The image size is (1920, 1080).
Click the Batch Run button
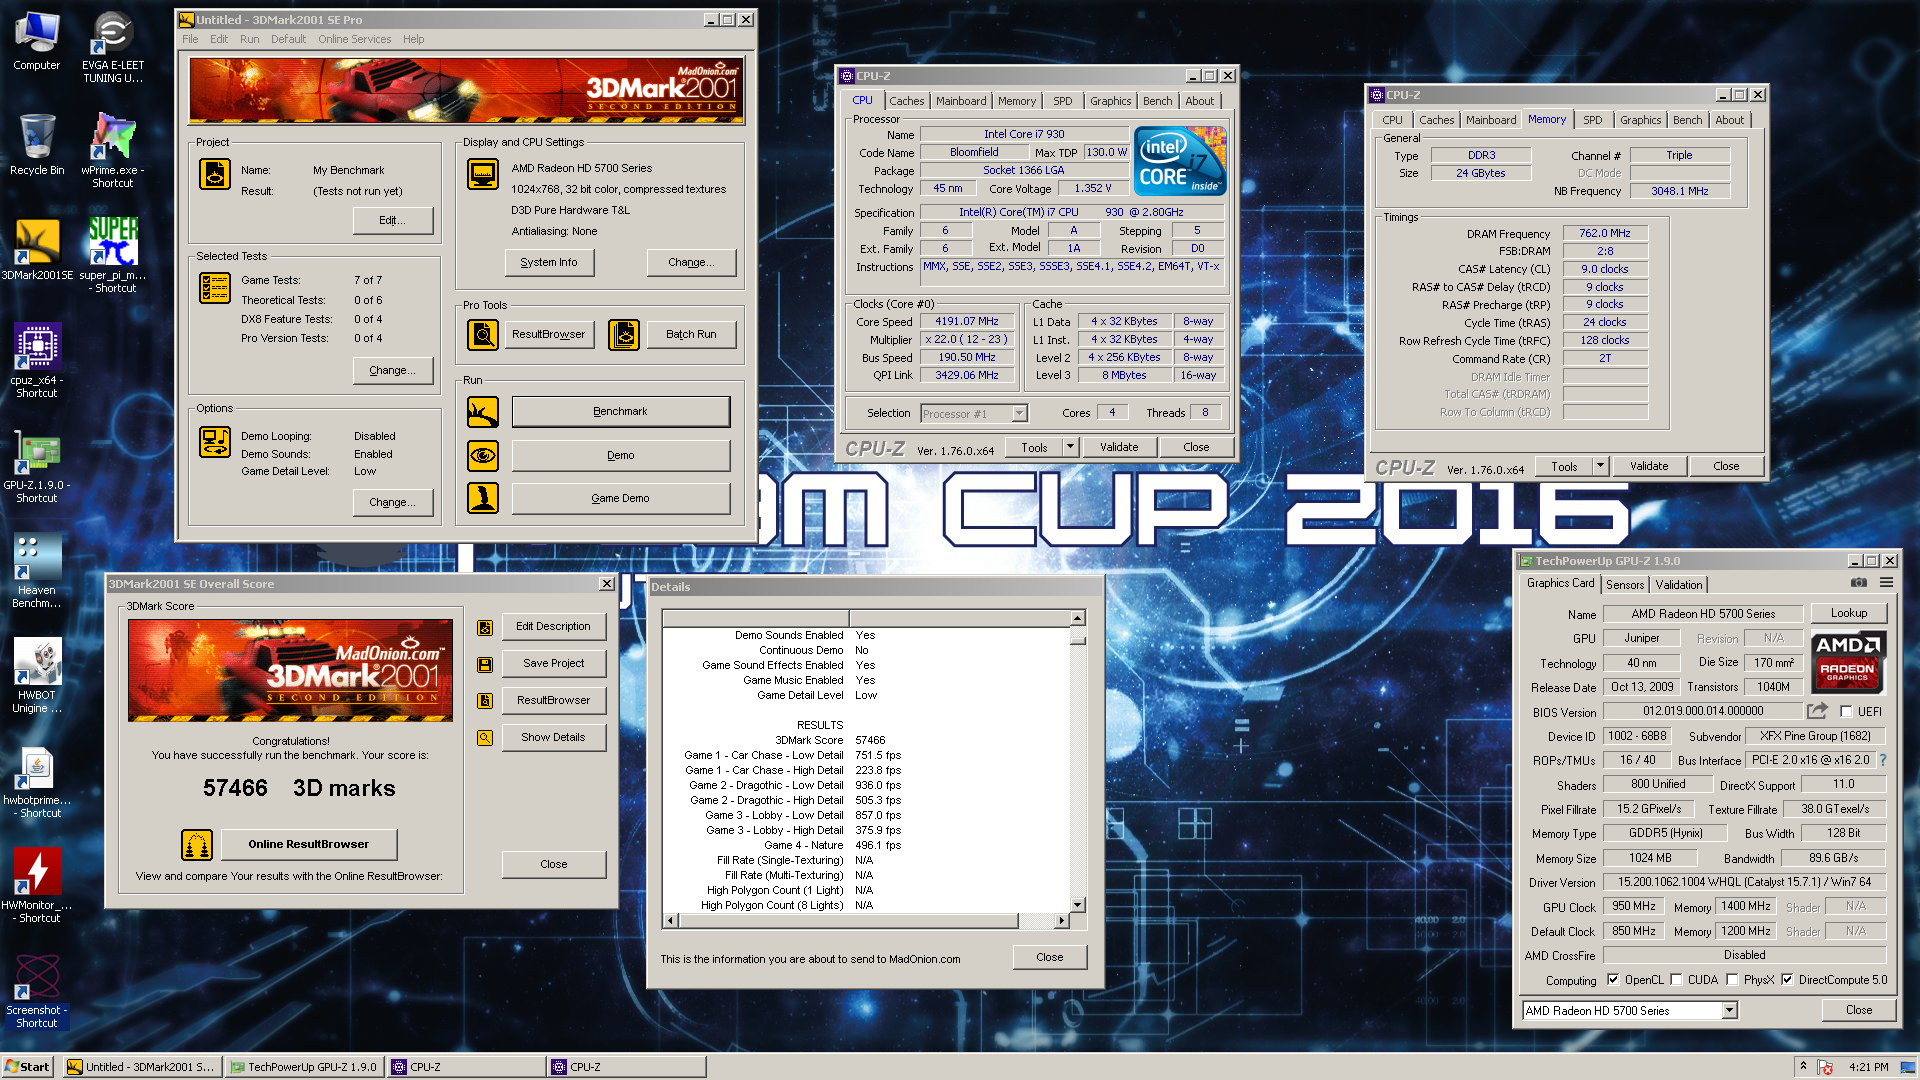pos(691,334)
